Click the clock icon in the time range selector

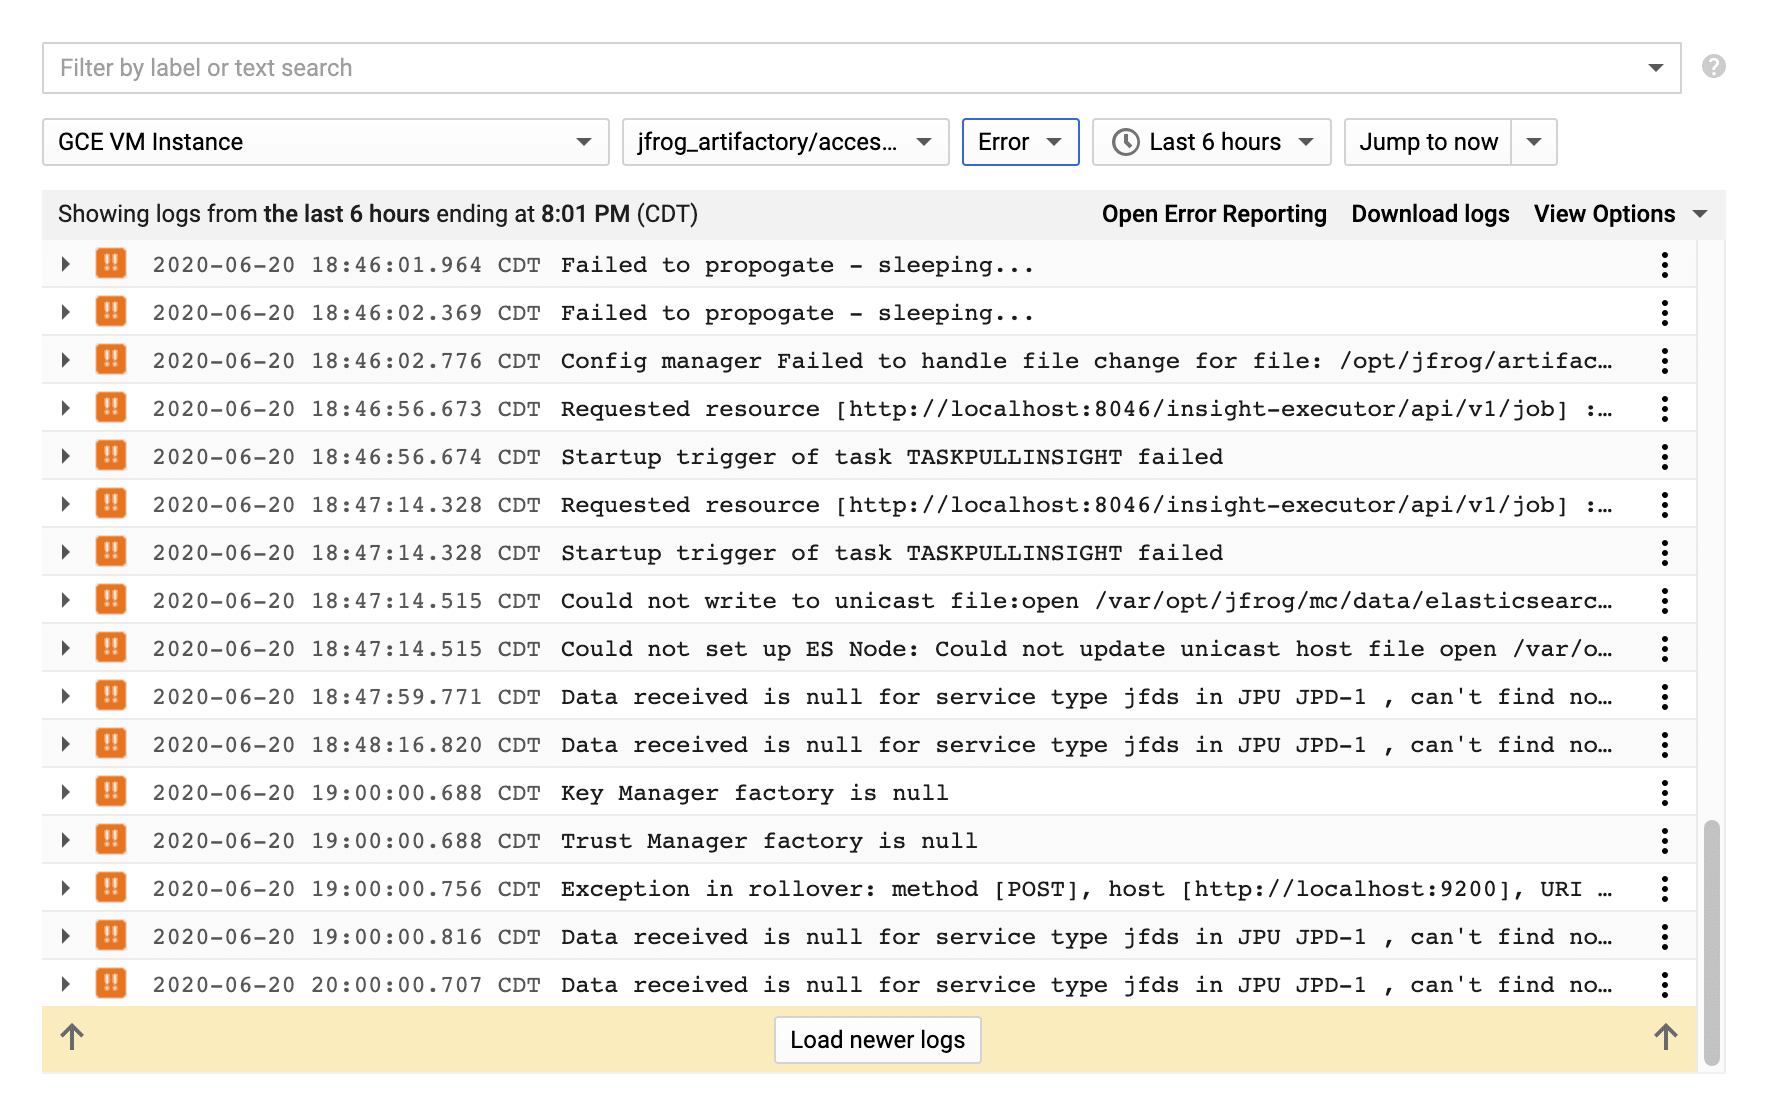pos(1125,142)
